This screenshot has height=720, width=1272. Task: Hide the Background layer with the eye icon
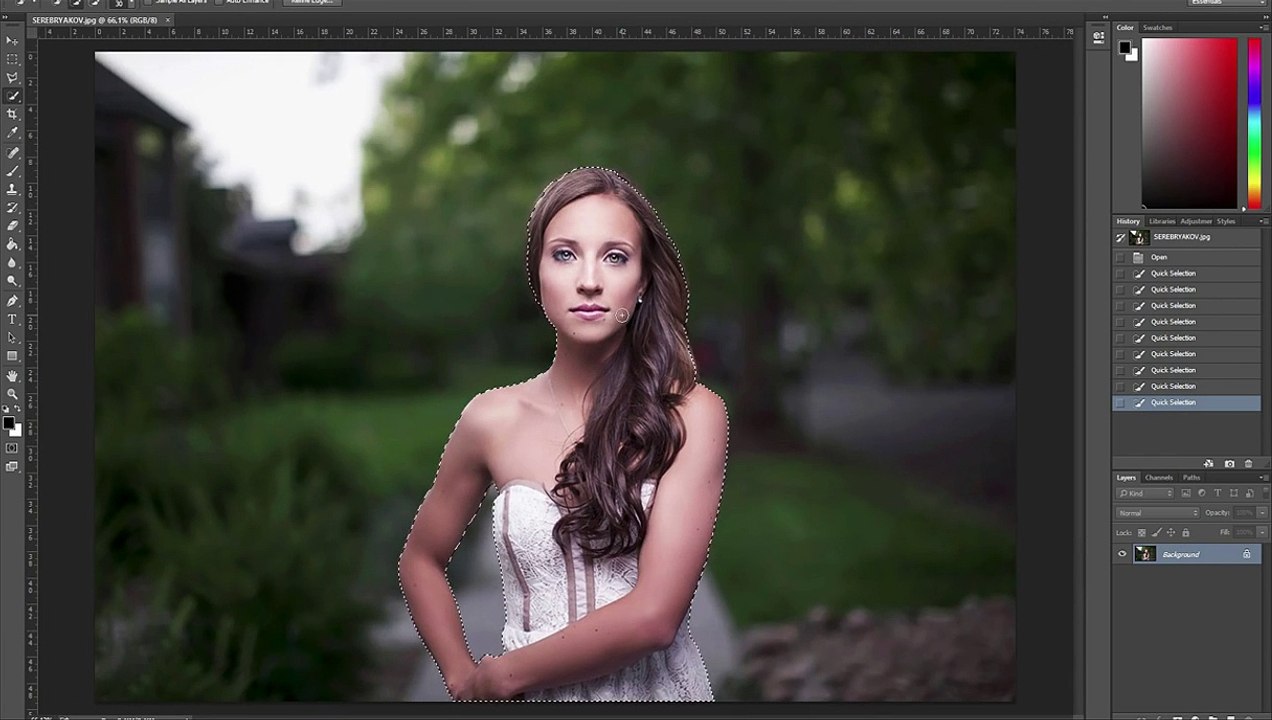[x=1122, y=554]
